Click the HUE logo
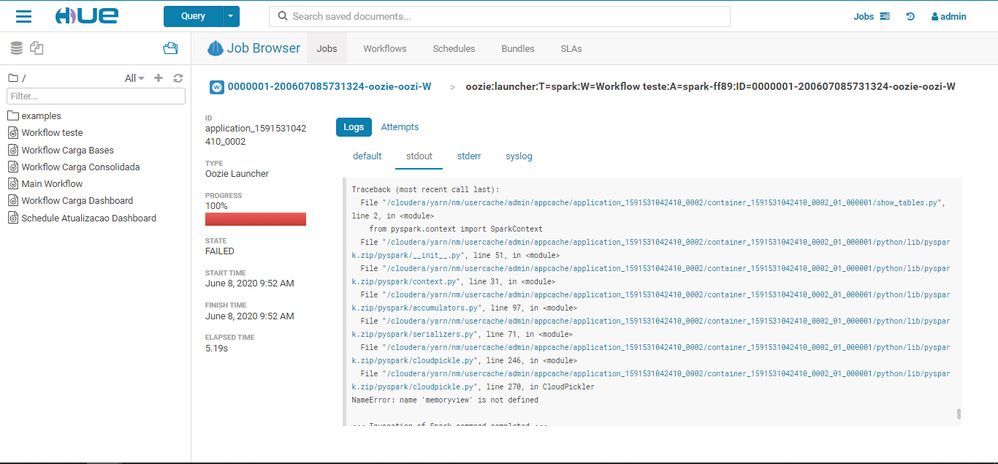The height and width of the screenshot is (464, 998). [x=85, y=17]
